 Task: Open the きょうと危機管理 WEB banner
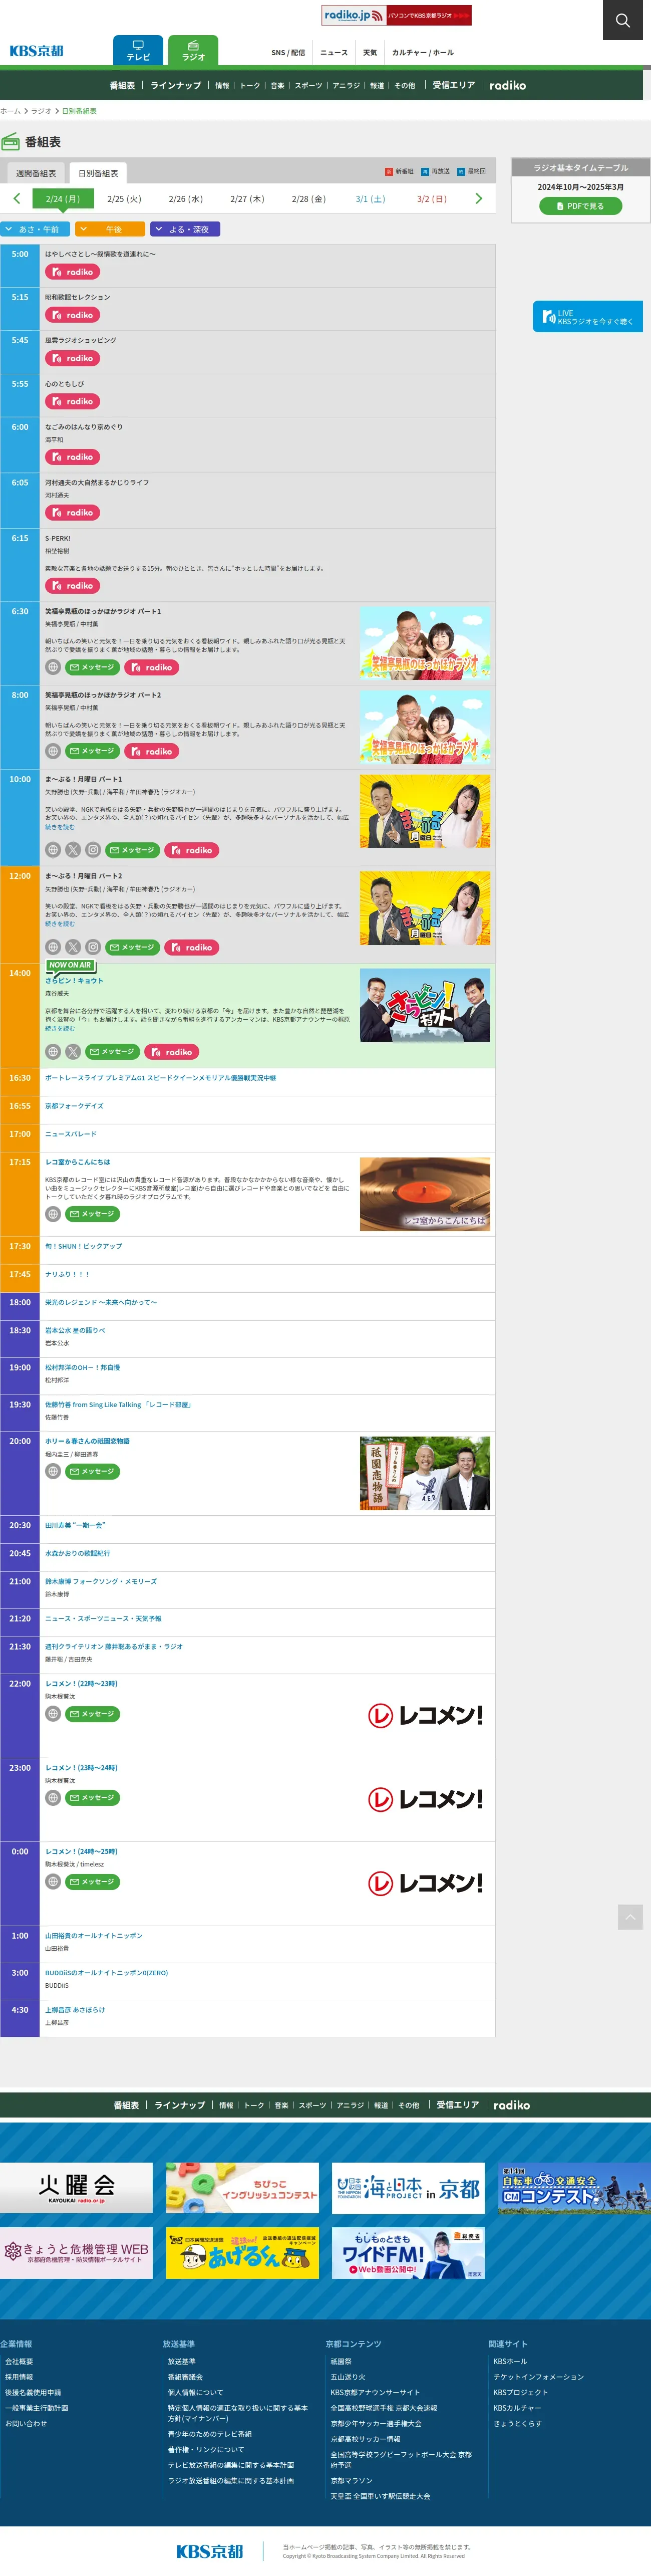click(76, 2253)
